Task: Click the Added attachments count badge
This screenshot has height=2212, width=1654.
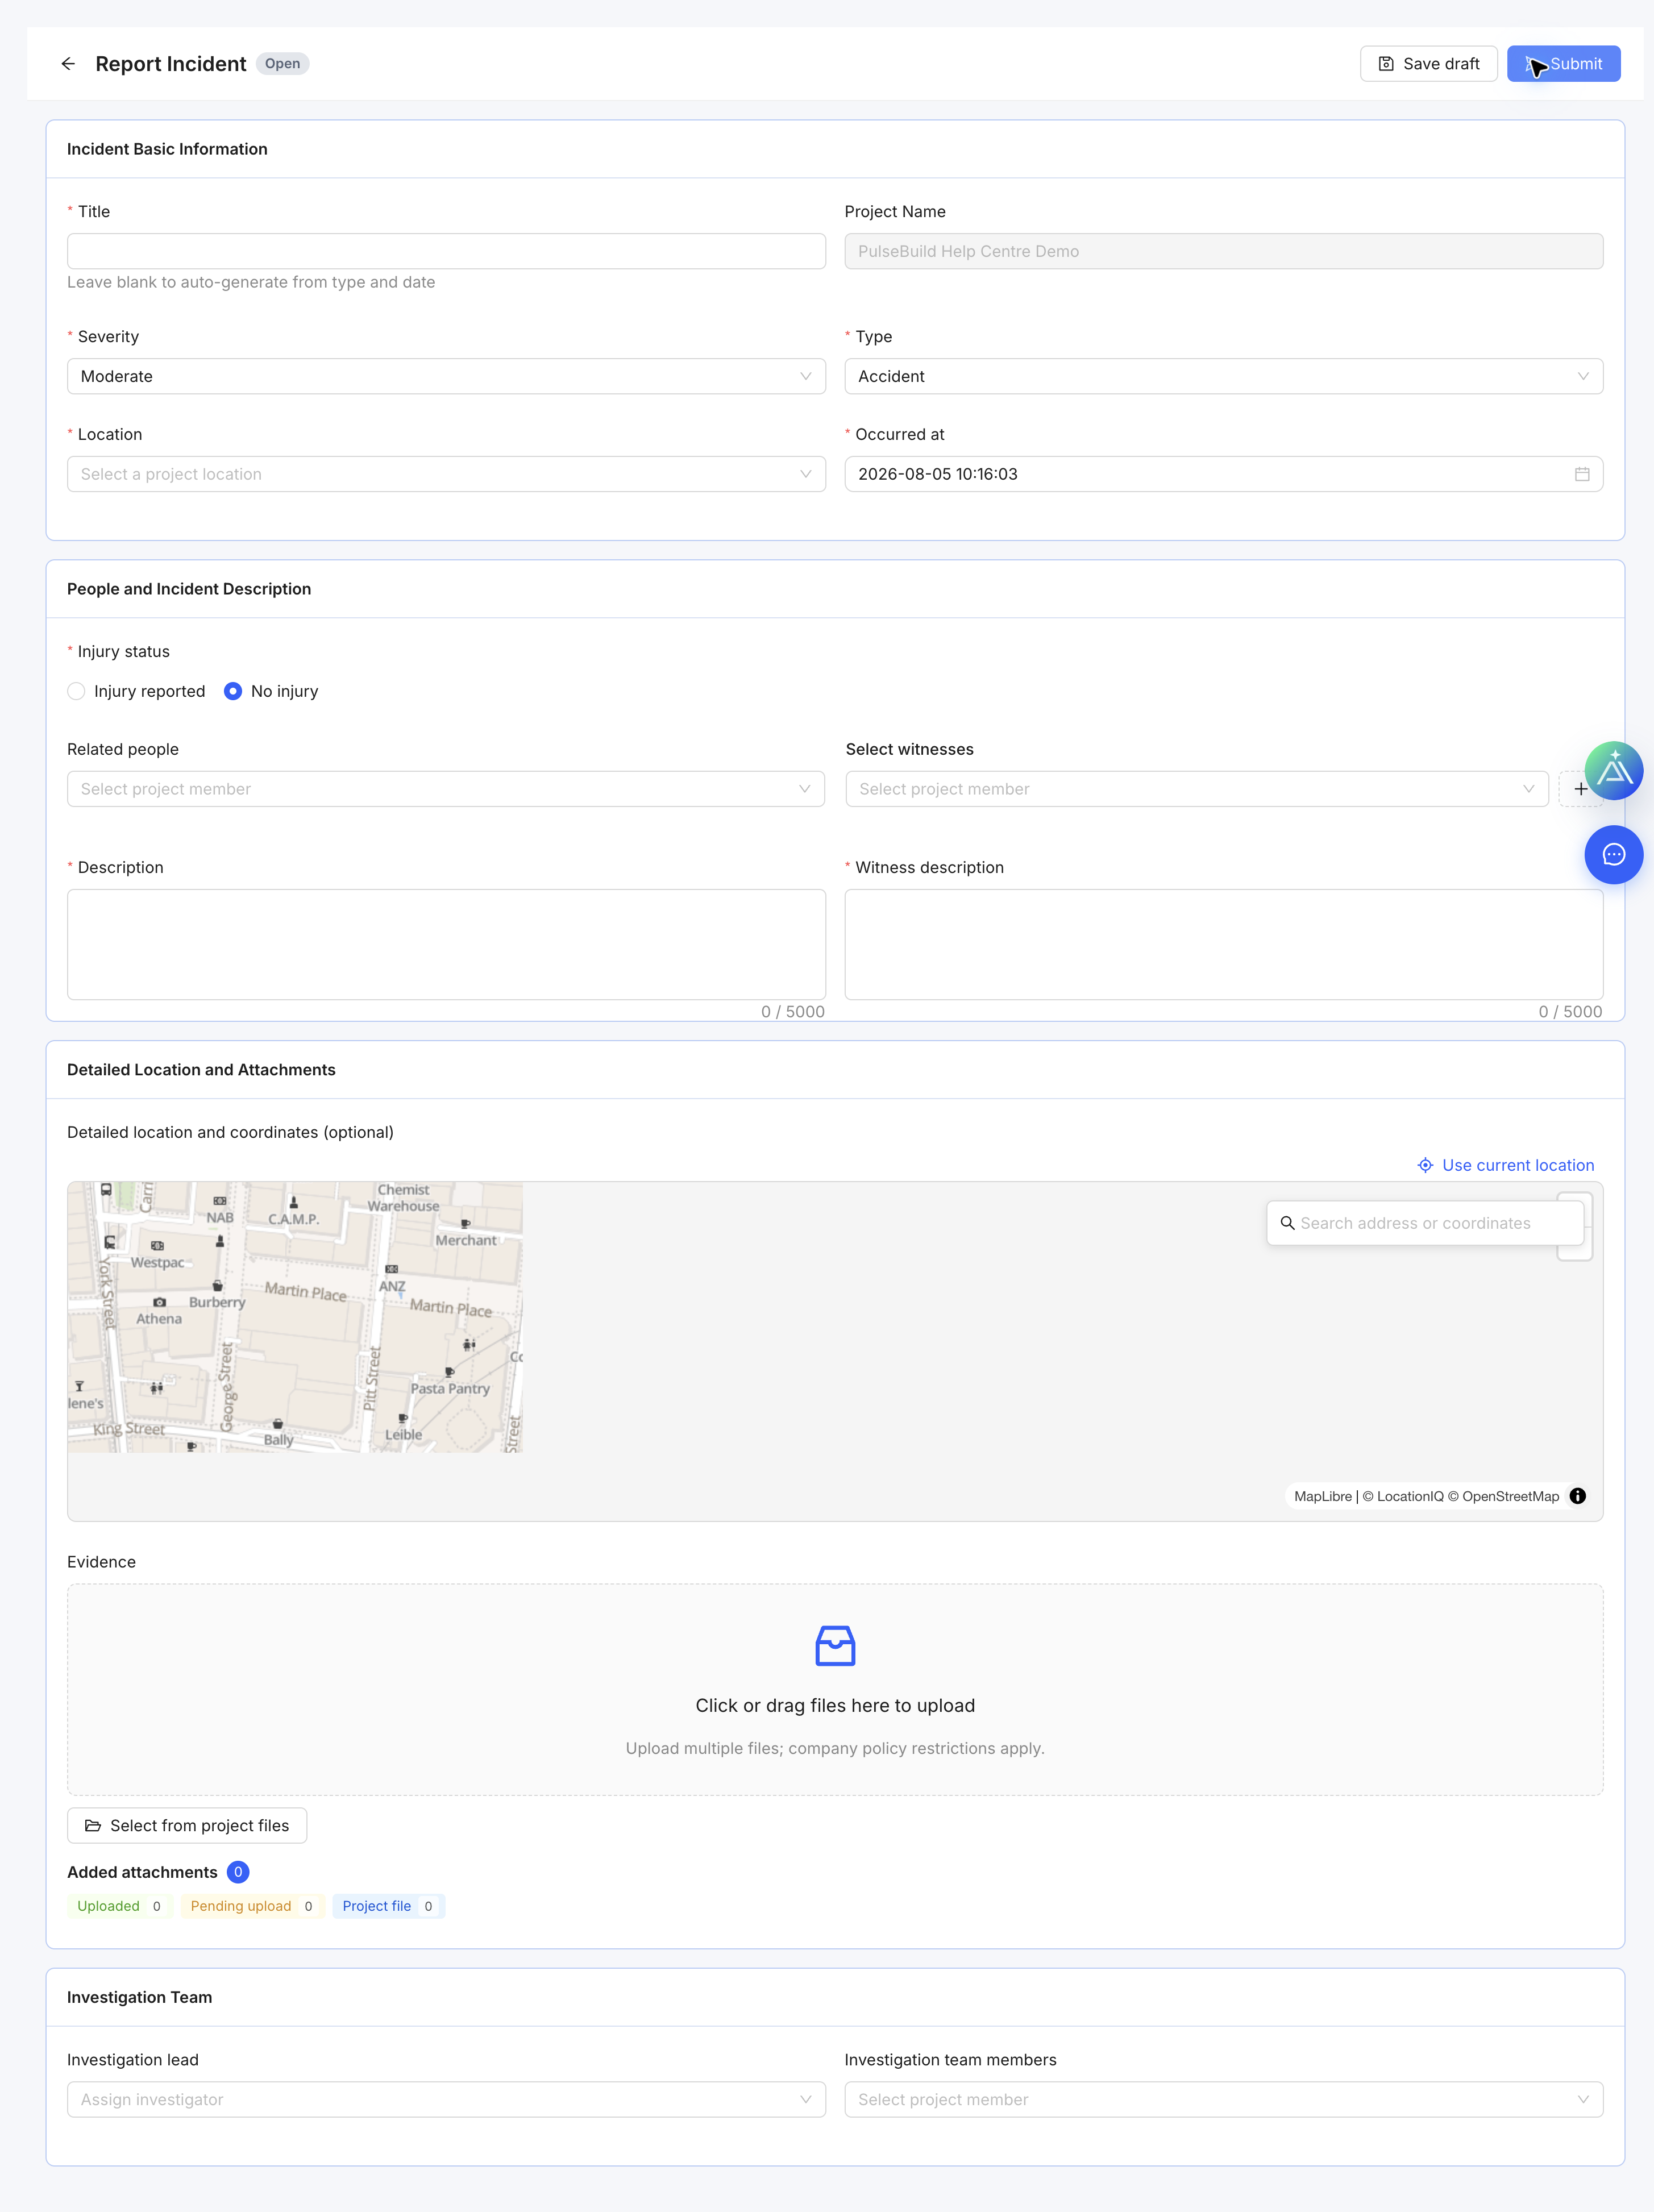Action: [x=238, y=1872]
